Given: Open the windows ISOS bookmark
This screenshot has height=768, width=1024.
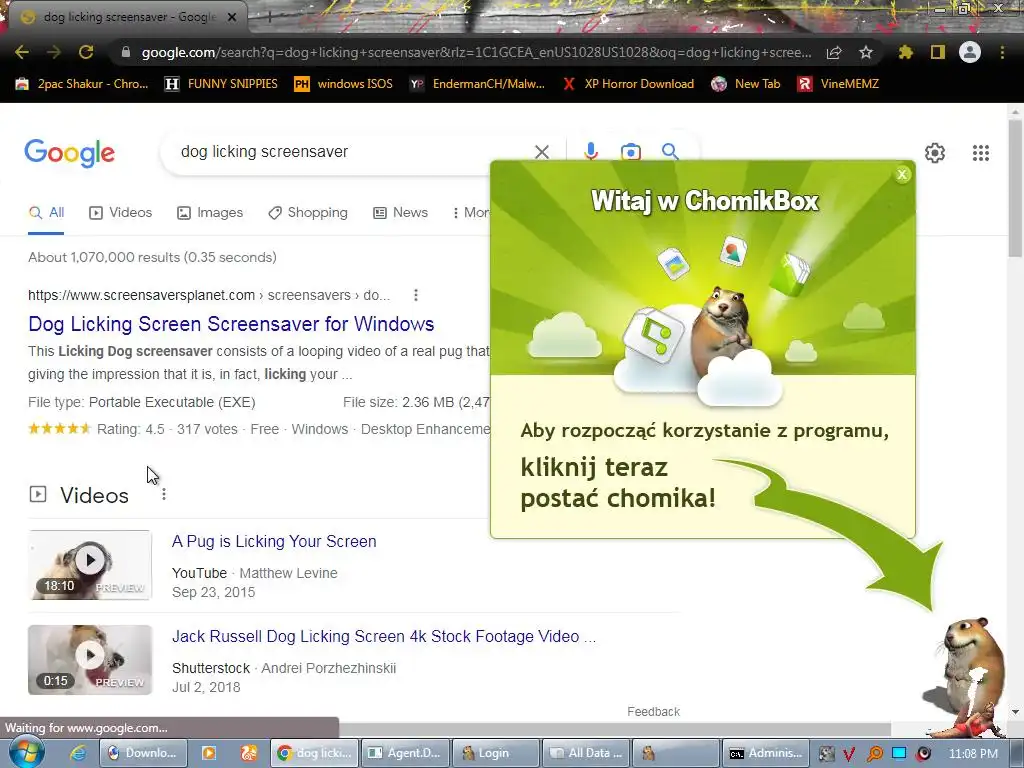Looking at the screenshot, I should click(344, 84).
